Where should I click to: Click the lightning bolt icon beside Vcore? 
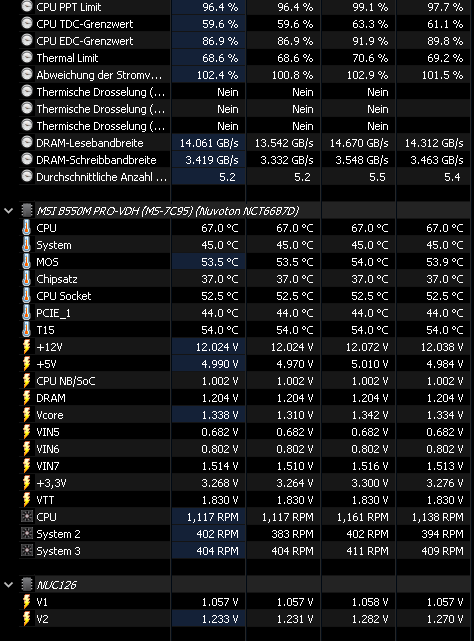click(27, 415)
